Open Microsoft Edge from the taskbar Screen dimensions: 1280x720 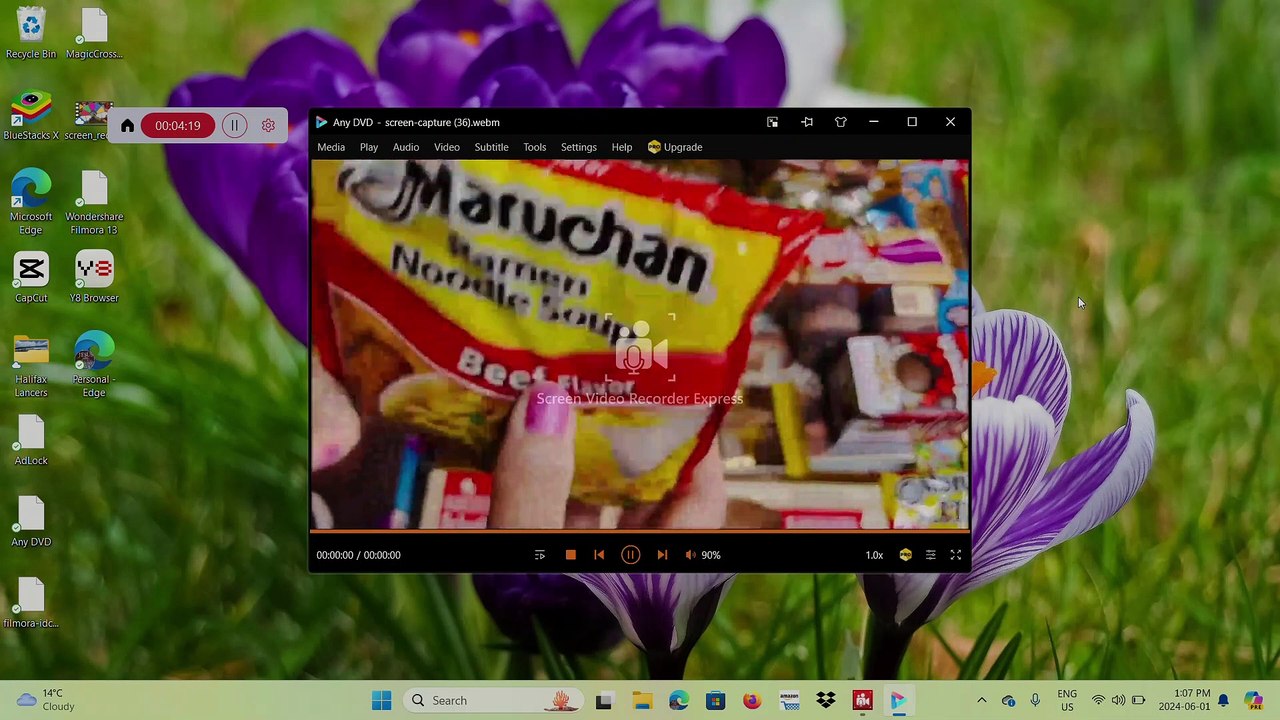pos(678,701)
